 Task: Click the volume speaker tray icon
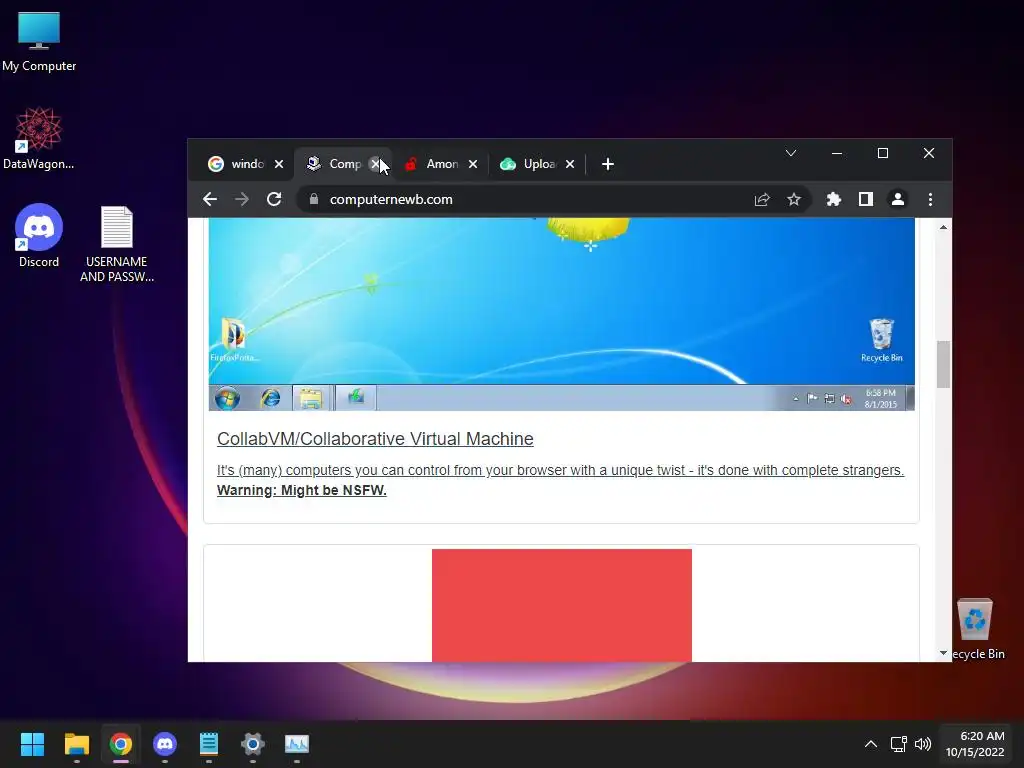coord(923,744)
